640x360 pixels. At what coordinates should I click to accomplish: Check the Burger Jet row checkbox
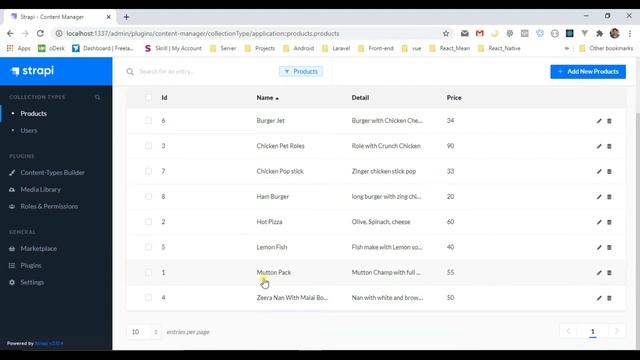[x=148, y=121]
